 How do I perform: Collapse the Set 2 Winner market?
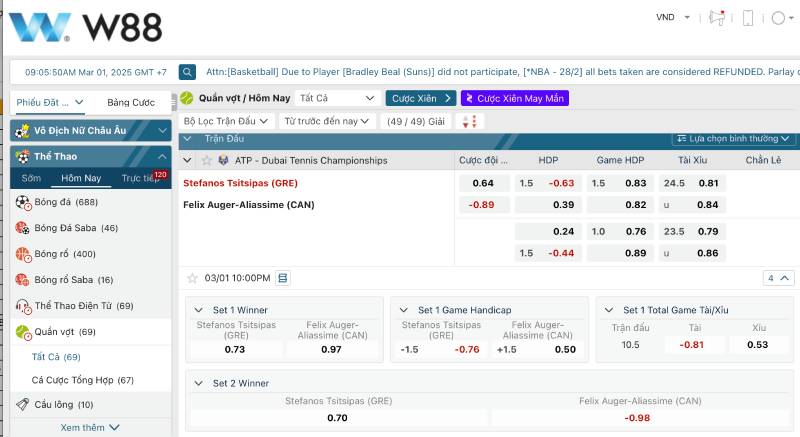click(199, 383)
